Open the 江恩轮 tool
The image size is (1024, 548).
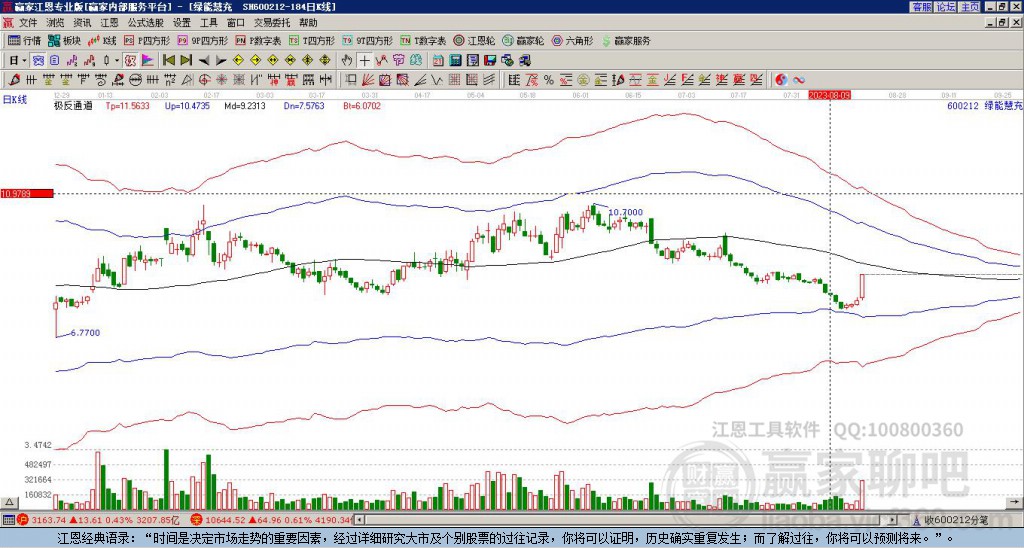click(x=474, y=40)
